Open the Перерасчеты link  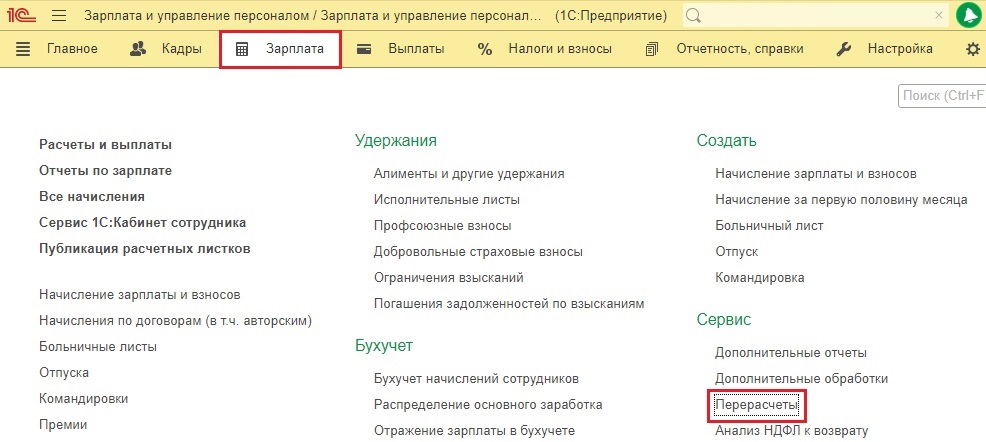757,406
